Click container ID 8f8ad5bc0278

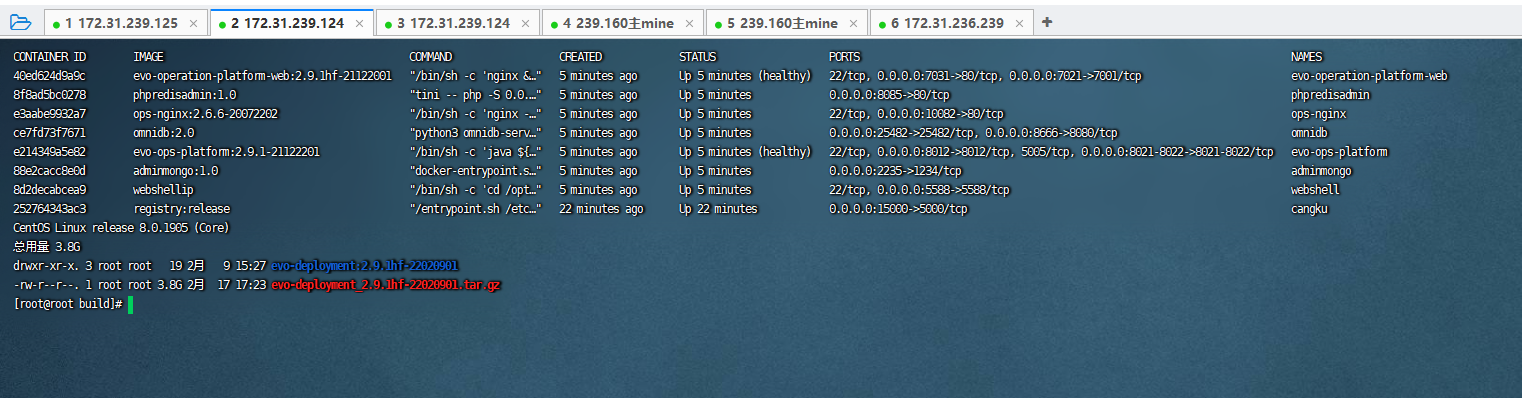(50, 95)
